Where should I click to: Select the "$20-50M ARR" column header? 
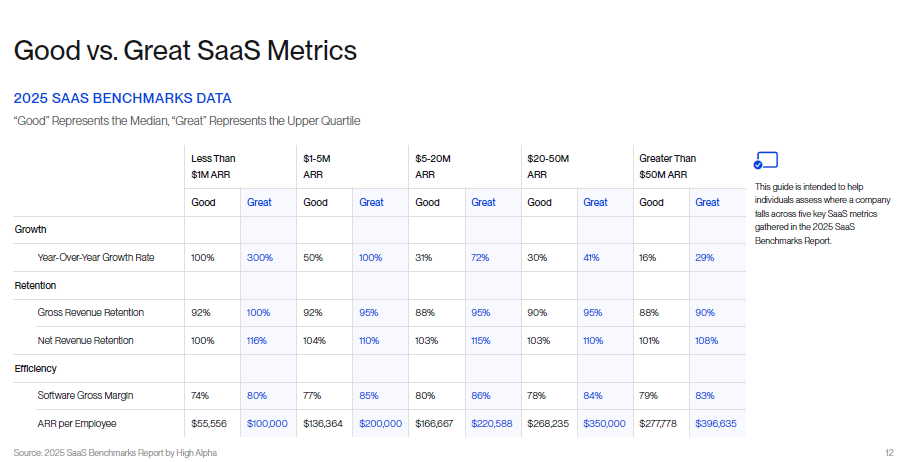(547, 166)
